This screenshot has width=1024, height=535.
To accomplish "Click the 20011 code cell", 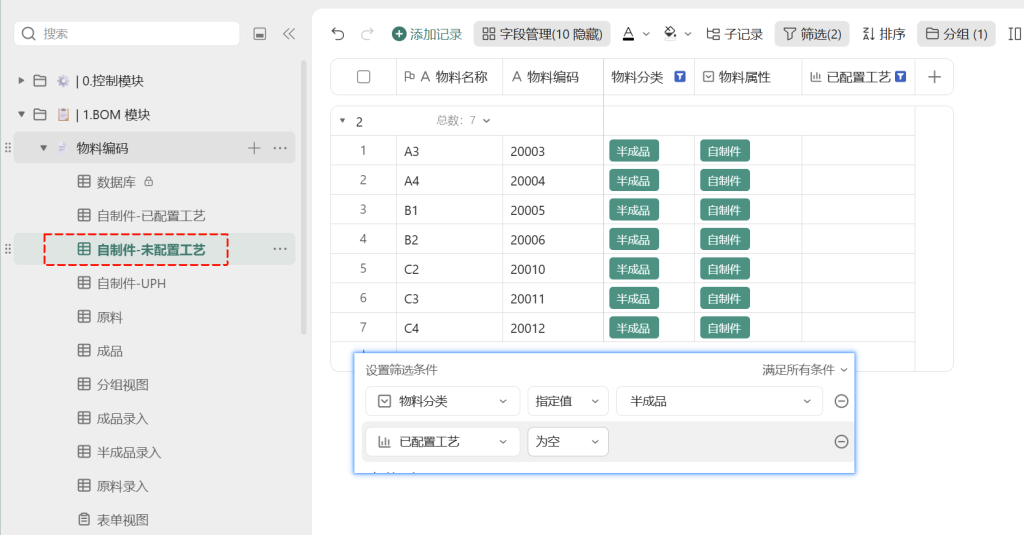I will 553,299.
